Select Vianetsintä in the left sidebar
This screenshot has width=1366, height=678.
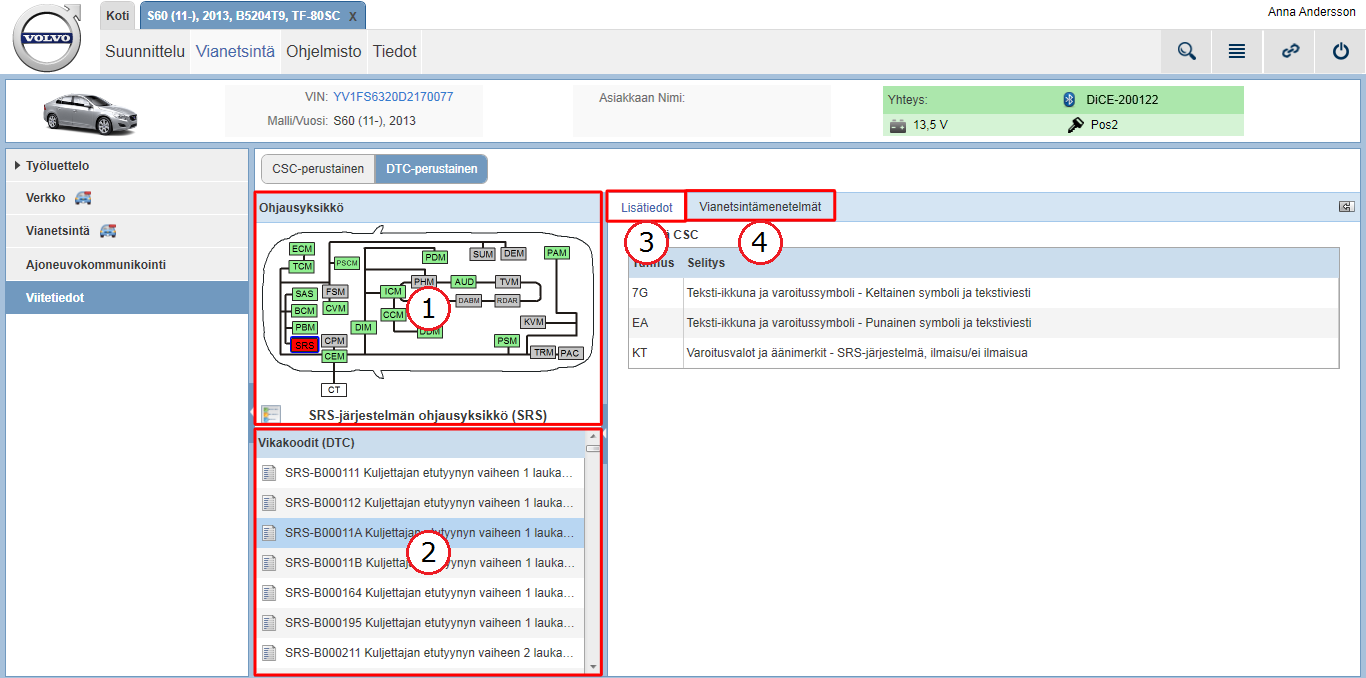(127, 231)
